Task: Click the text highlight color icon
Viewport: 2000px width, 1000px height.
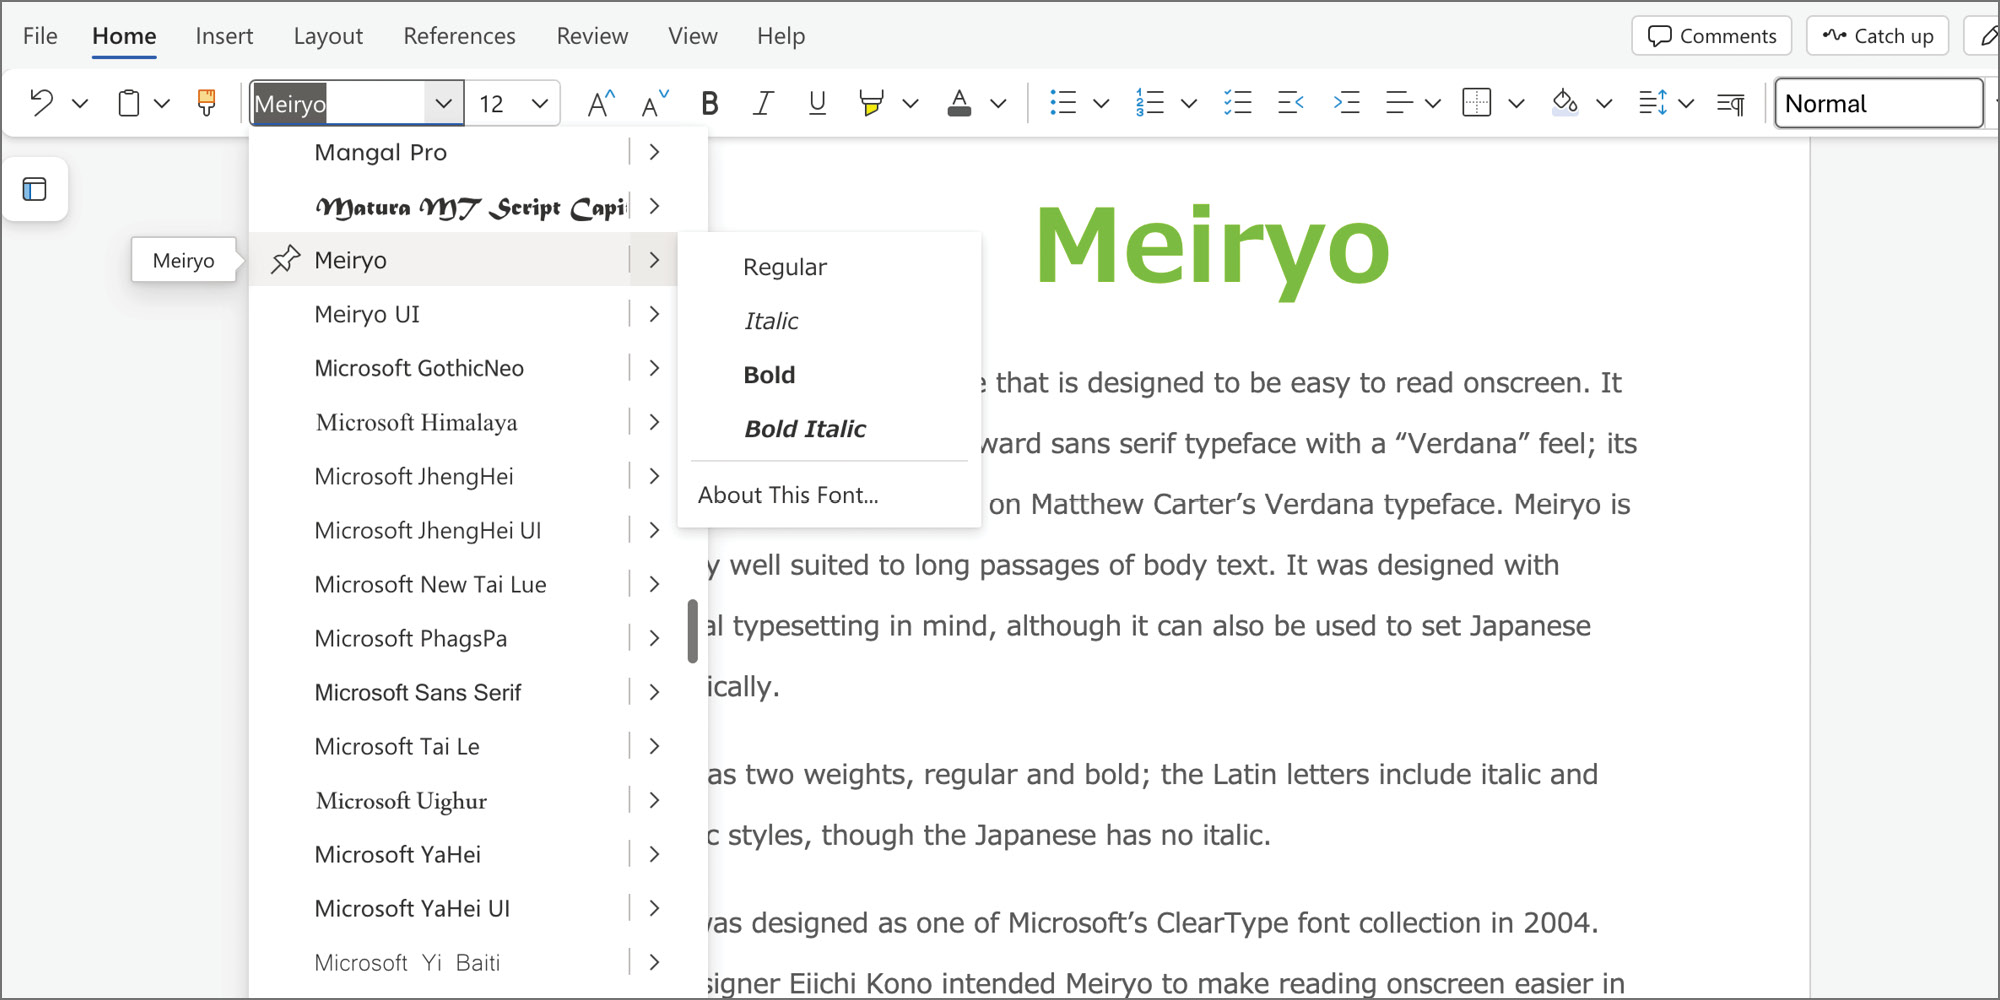Action: tap(871, 103)
